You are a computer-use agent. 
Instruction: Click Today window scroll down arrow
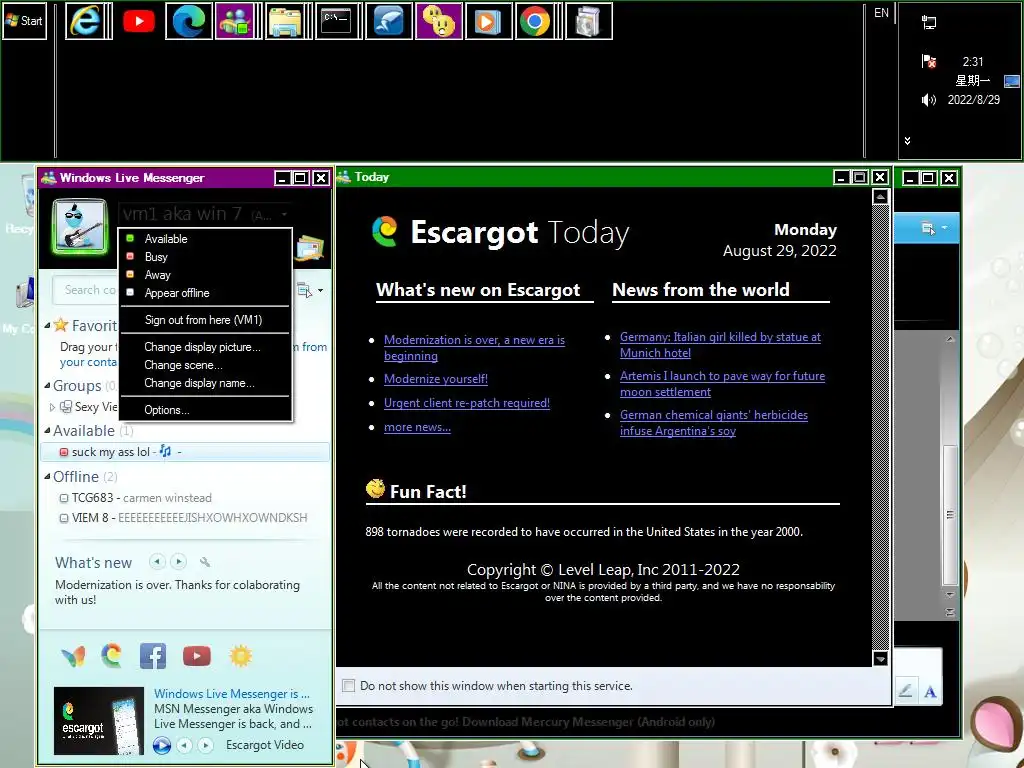(x=880, y=659)
